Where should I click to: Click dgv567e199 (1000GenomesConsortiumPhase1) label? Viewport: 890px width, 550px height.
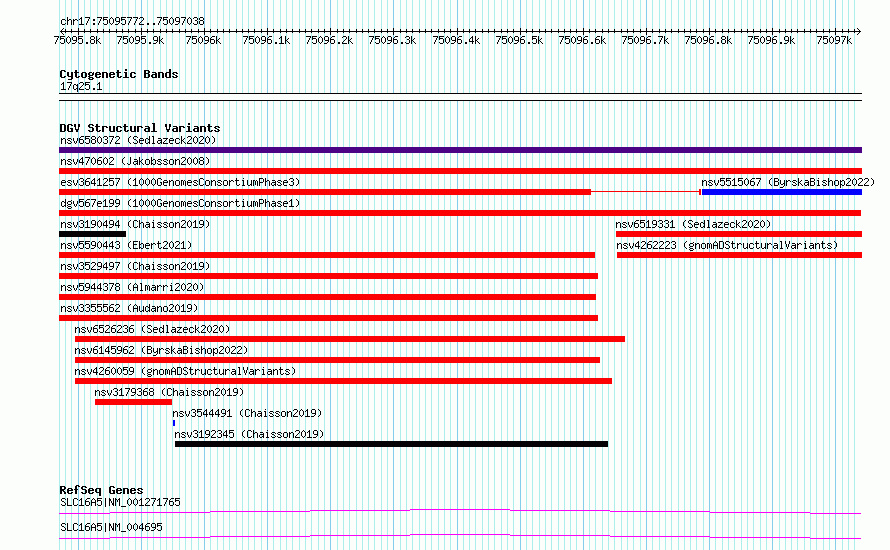click(x=180, y=203)
